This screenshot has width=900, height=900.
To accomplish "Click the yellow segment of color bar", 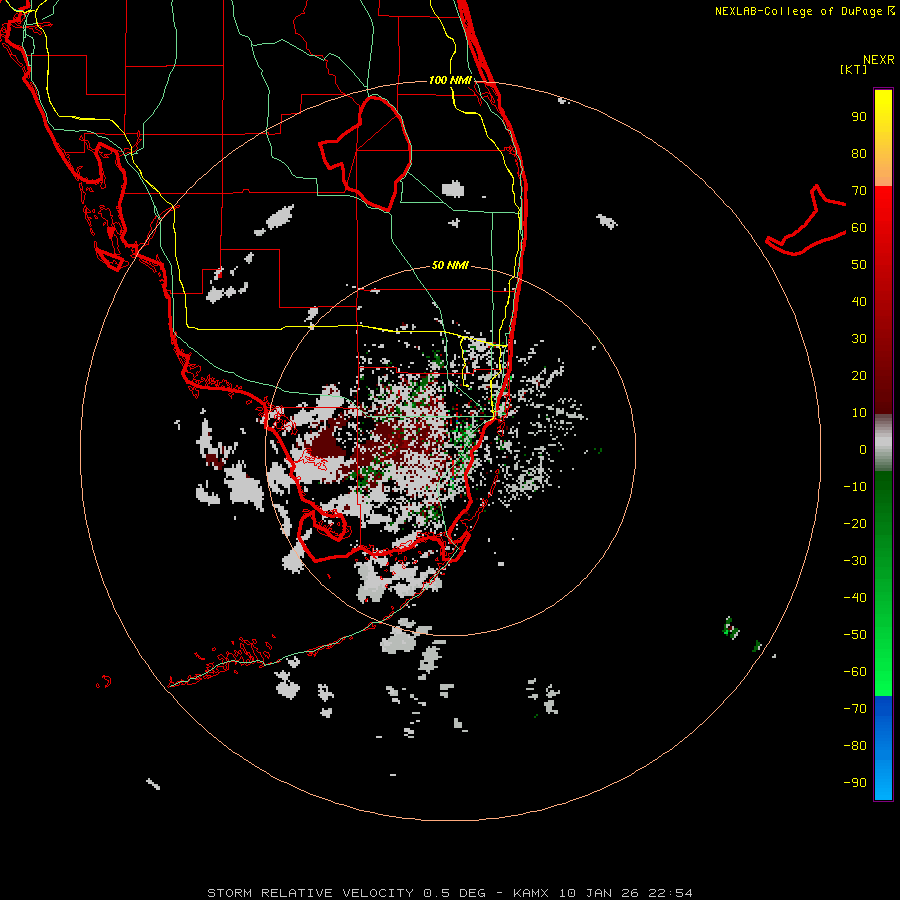I will (883, 138).
